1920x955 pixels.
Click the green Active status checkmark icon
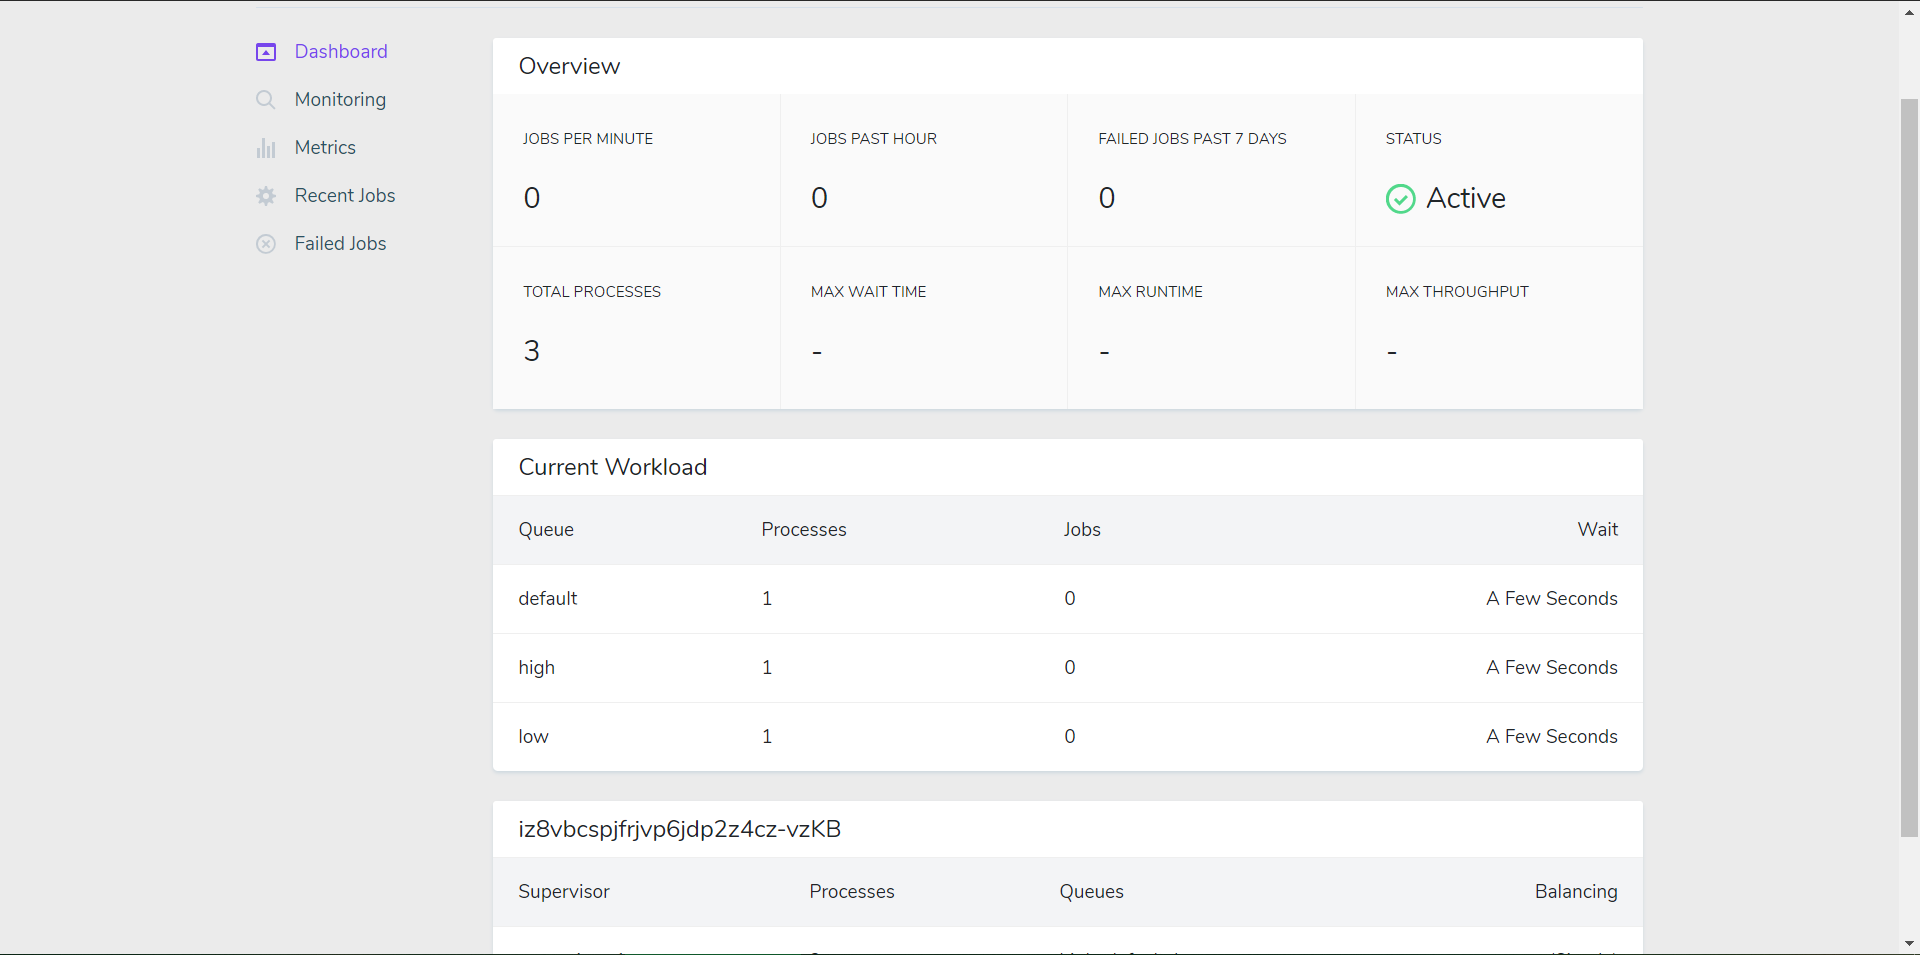tap(1400, 199)
